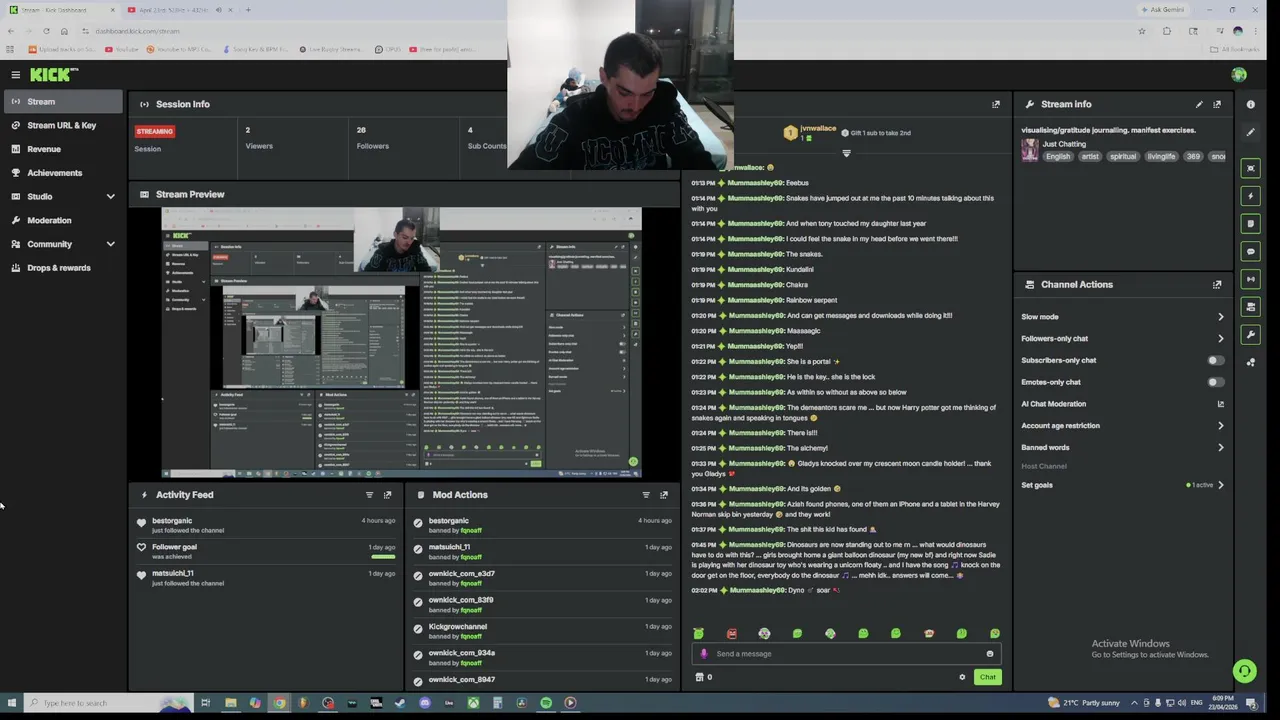
Task: Open Set goals arrow
Action: (1220, 485)
